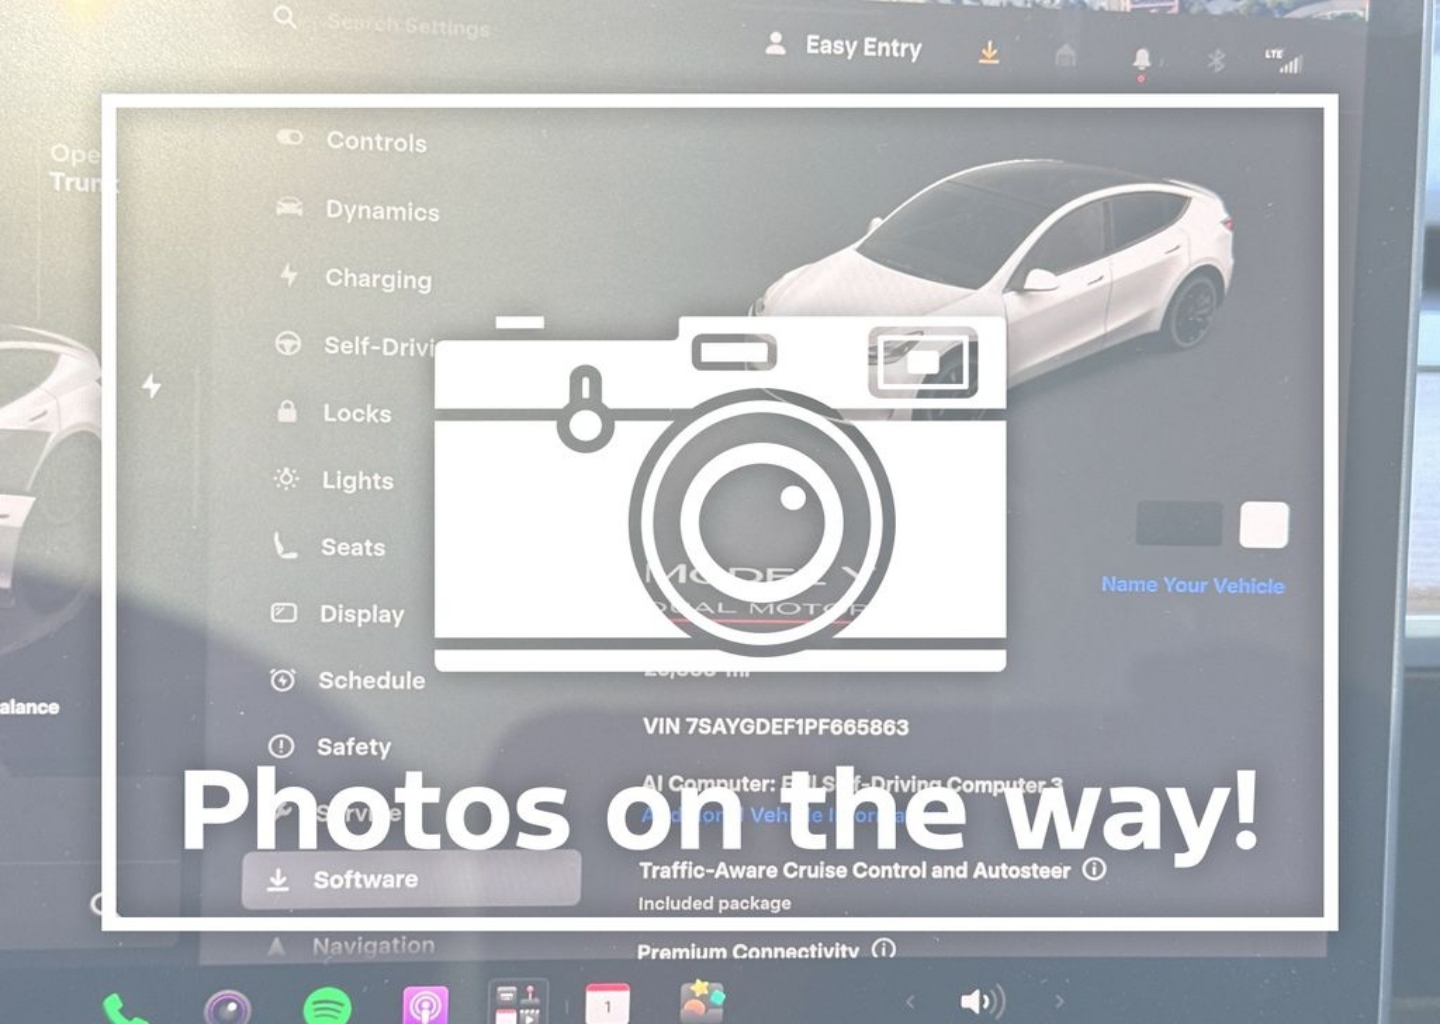The width and height of the screenshot is (1440, 1024).
Task: Click the VIN 7SAYGDEF1PF665863 text
Action: pyautogui.click(x=776, y=726)
